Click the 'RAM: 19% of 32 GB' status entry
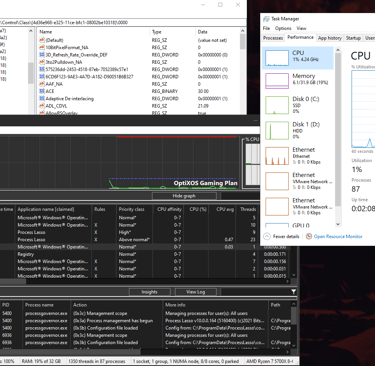Image resolution: width=375 pixels, height=366 pixels. [41, 361]
